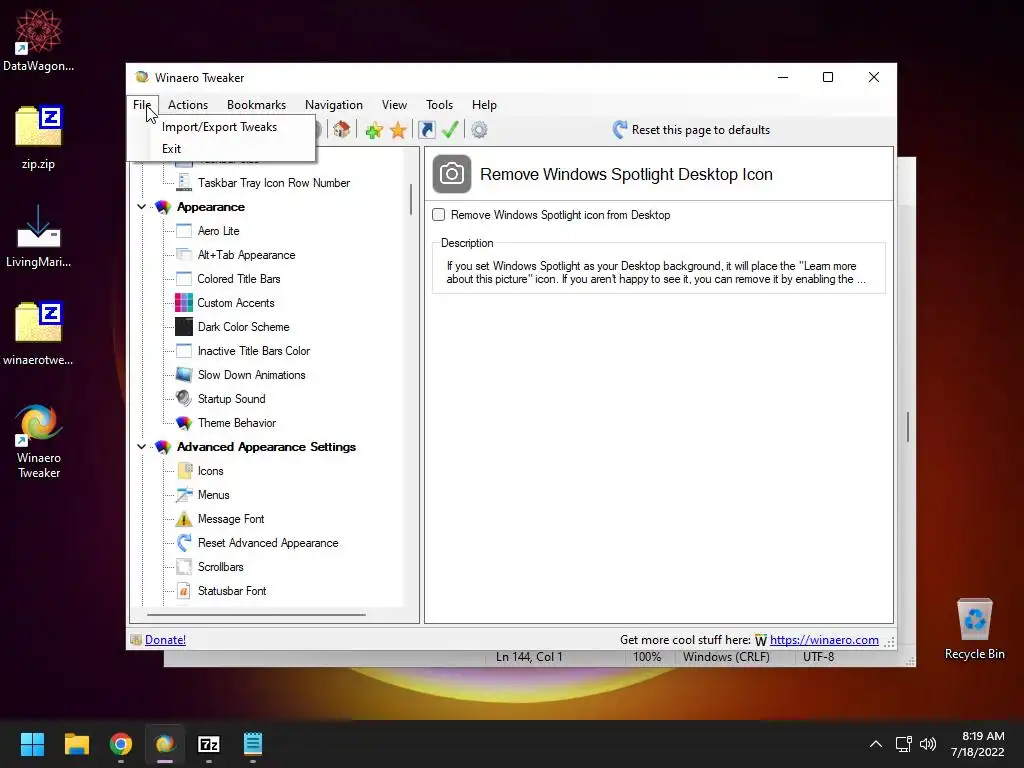Select the Recycle Bin desktop icon
This screenshot has height=768, width=1024.
coord(974,628)
